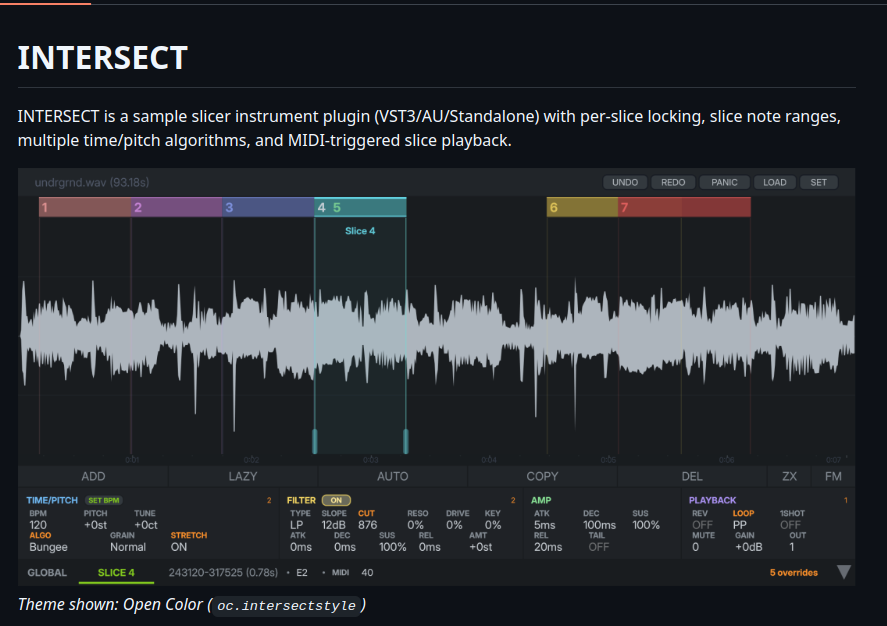
Task: Edit the filter envelope SUS 100% value
Action: pyautogui.click(x=393, y=547)
